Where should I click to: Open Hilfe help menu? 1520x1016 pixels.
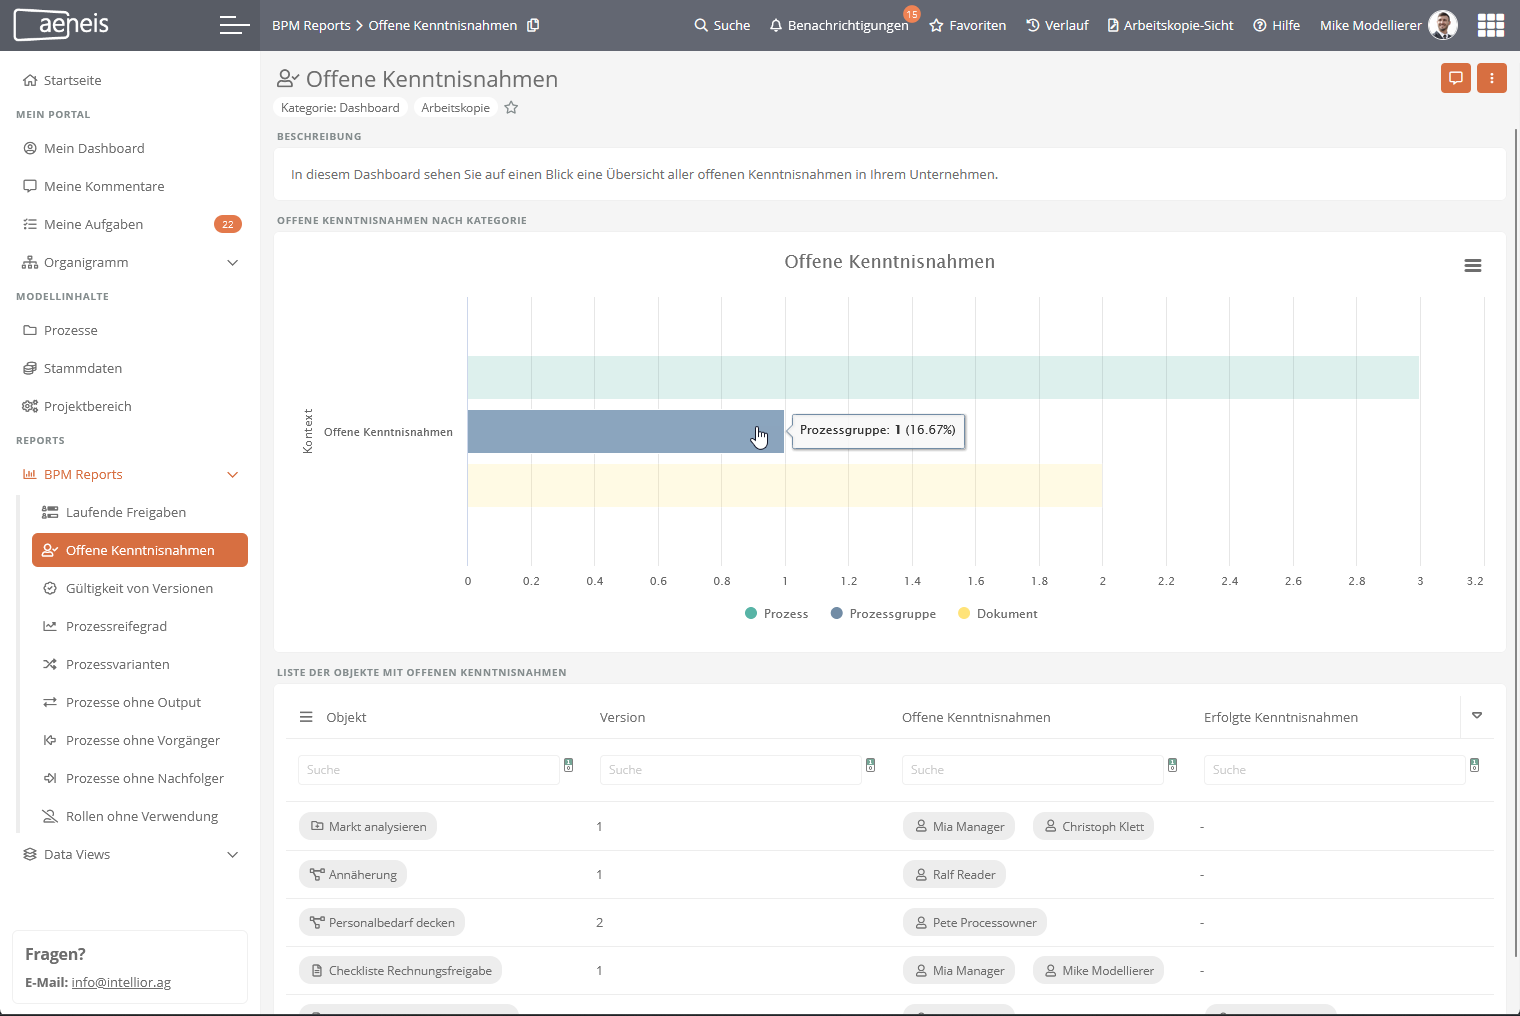[1277, 25]
